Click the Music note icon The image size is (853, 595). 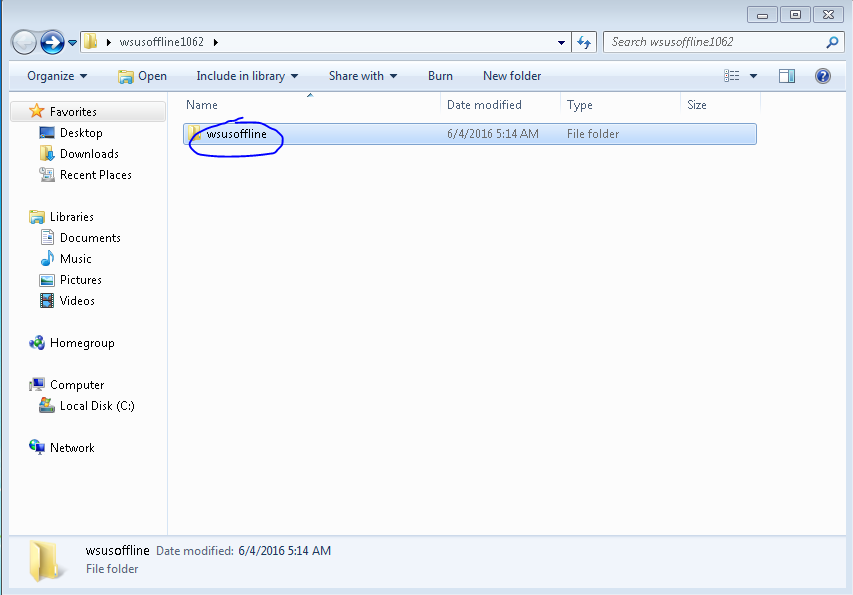(47, 258)
